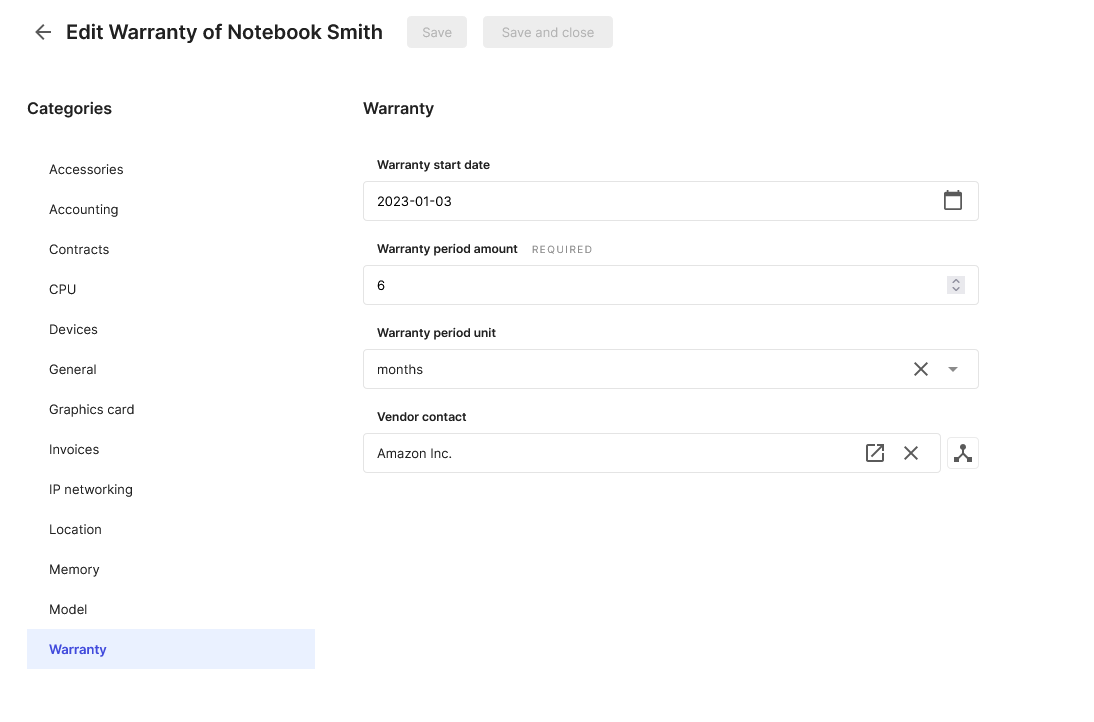This screenshot has width=1094, height=722.
Task: Click the back arrow icon
Action: pyautogui.click(x=43, y=32)
